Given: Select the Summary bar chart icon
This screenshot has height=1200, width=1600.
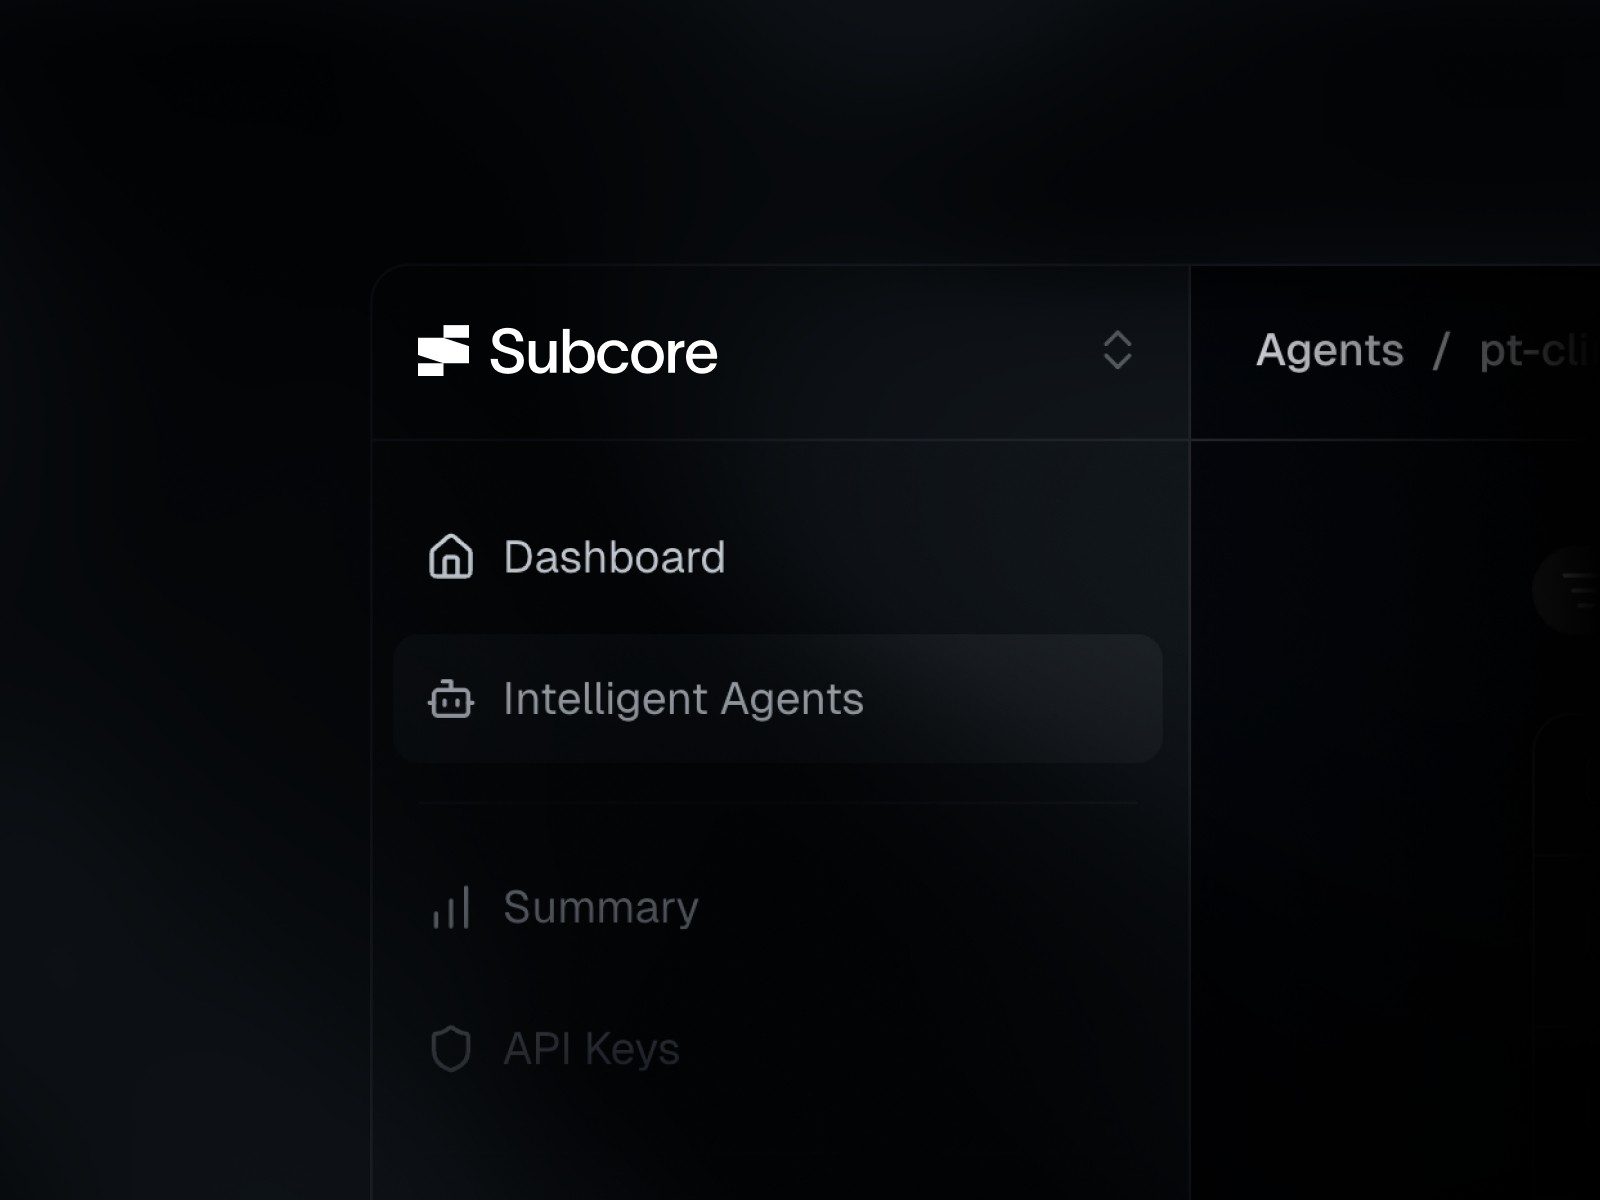Looking at the screenshot, I should point(451,907).
